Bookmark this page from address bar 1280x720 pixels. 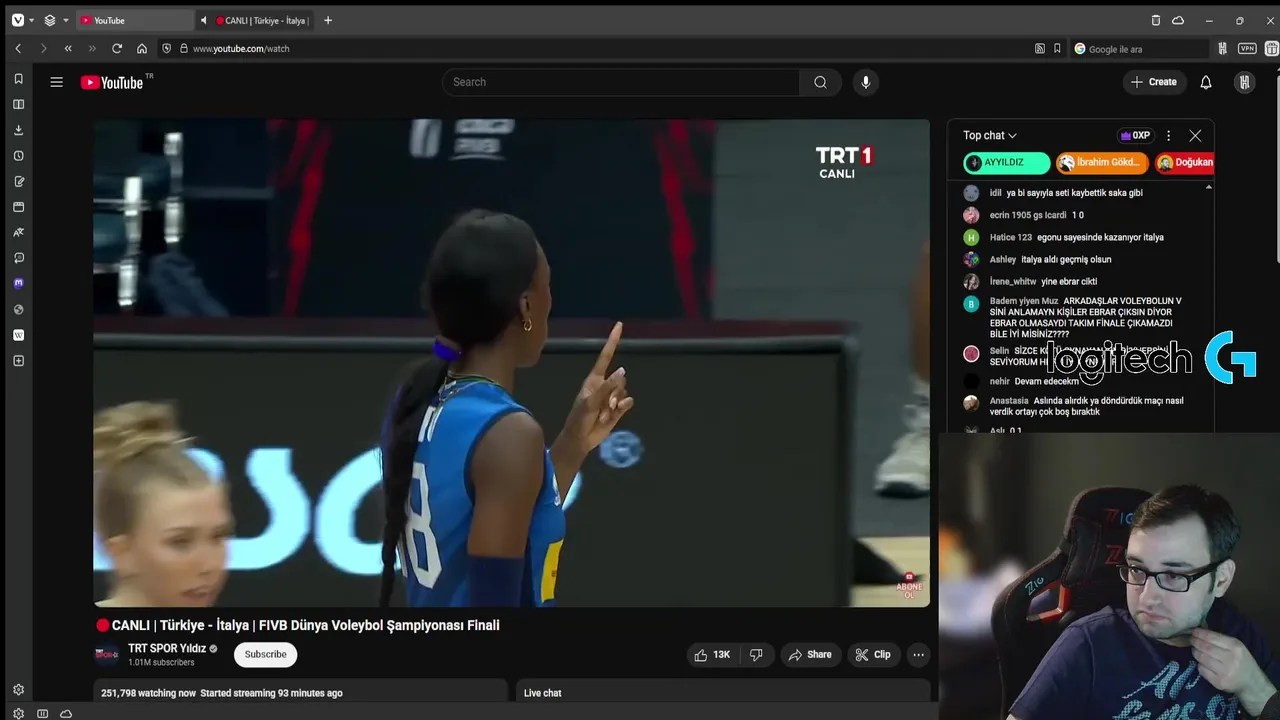pyautogui.click(x=1057, y=48)
